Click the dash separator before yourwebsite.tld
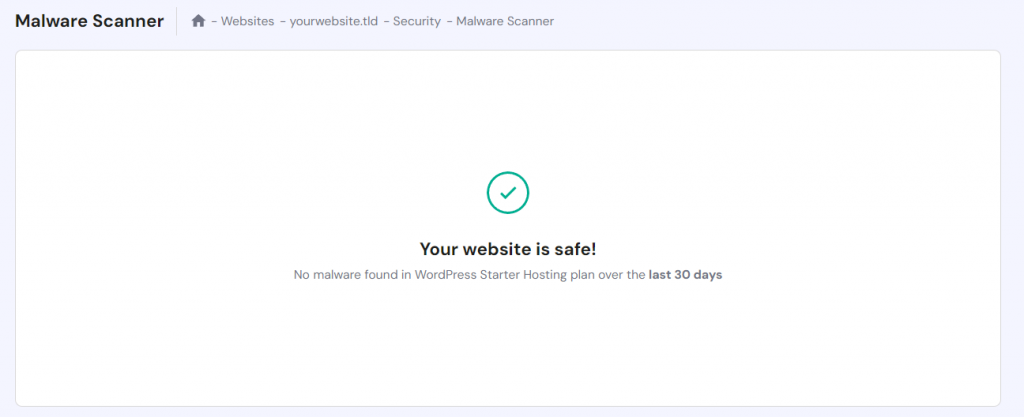The width and height of the screenshot is (1024, 417). point(283,21)
